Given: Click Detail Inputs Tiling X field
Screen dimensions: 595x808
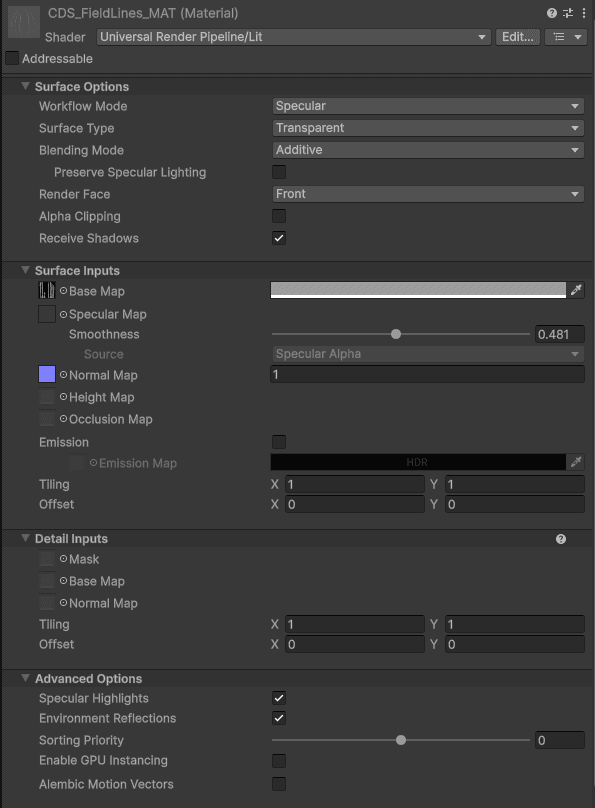Looking at the screenshot, I should tap(355, 624).
